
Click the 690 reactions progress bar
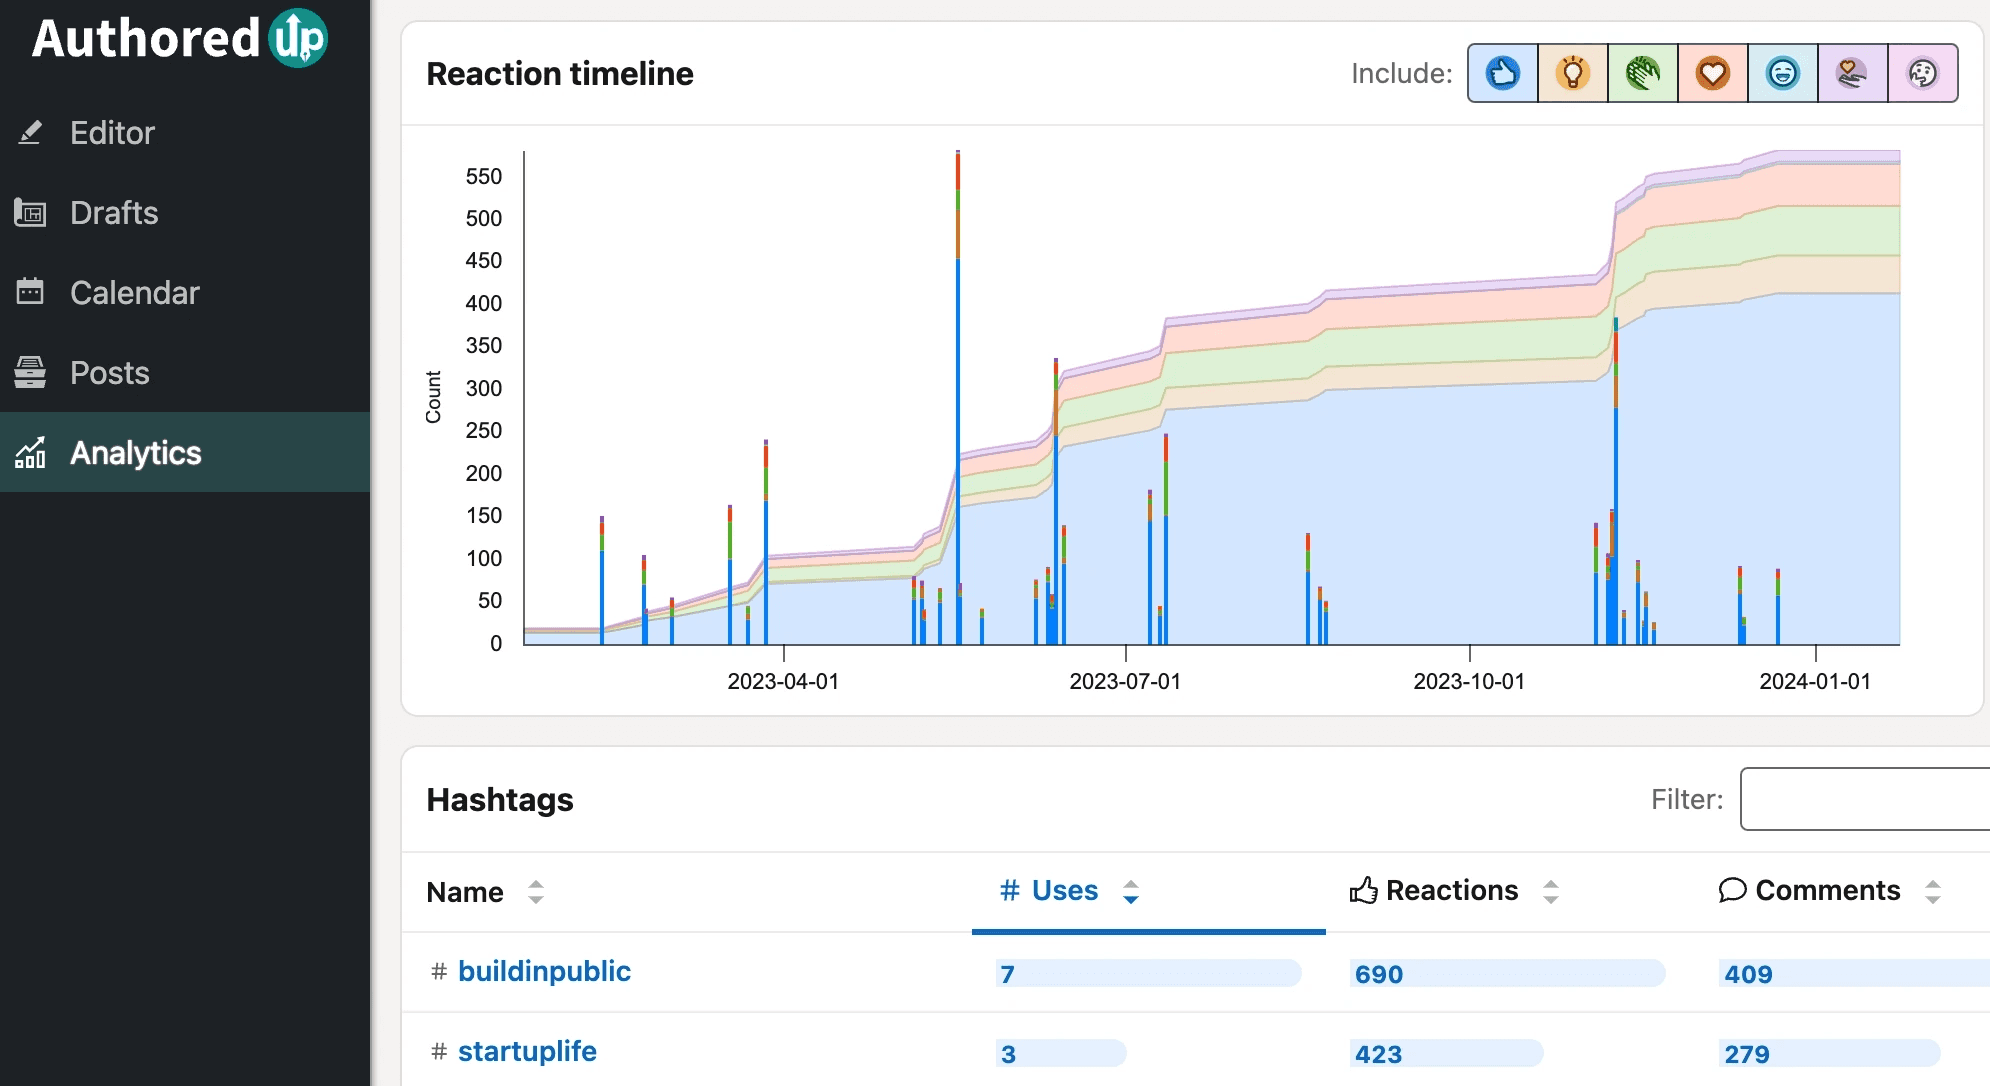(x=1508, y=973)
